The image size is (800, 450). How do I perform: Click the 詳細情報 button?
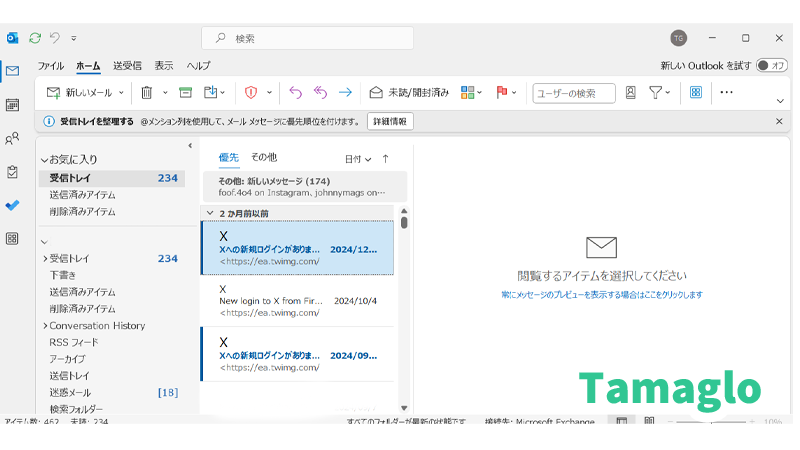(390, 121)
